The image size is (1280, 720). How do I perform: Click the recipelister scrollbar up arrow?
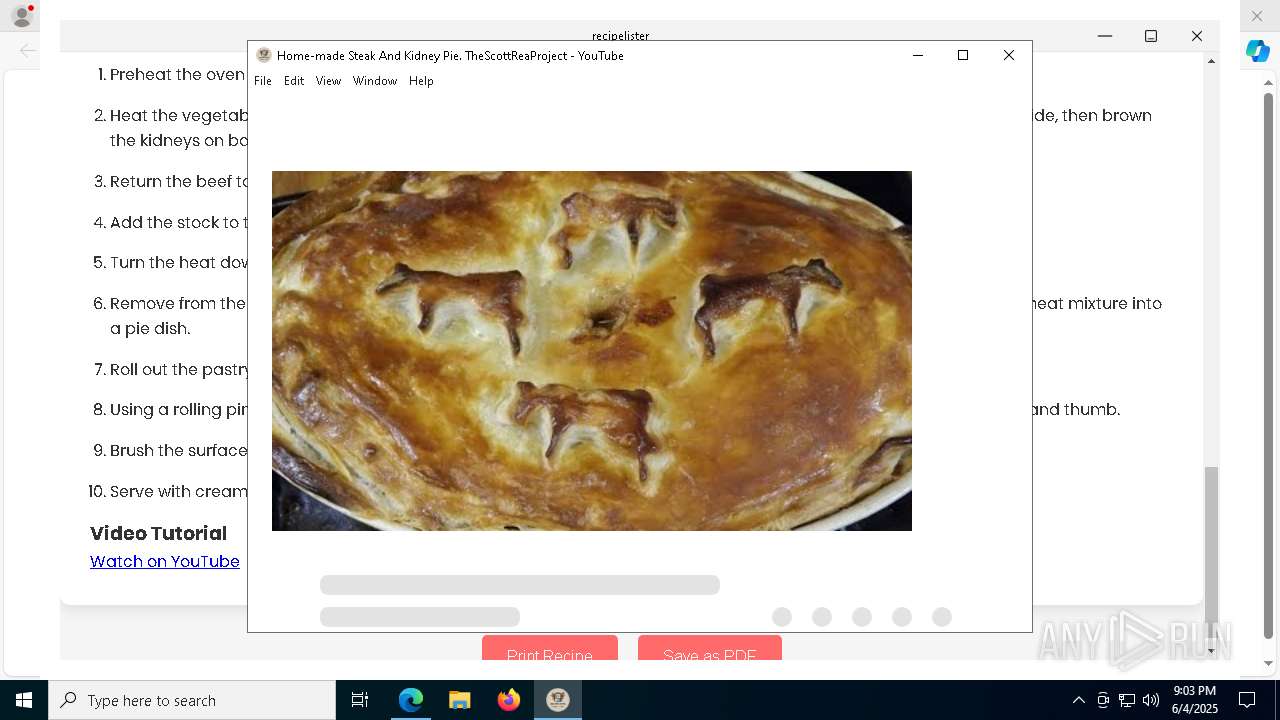coord(1211,61)
